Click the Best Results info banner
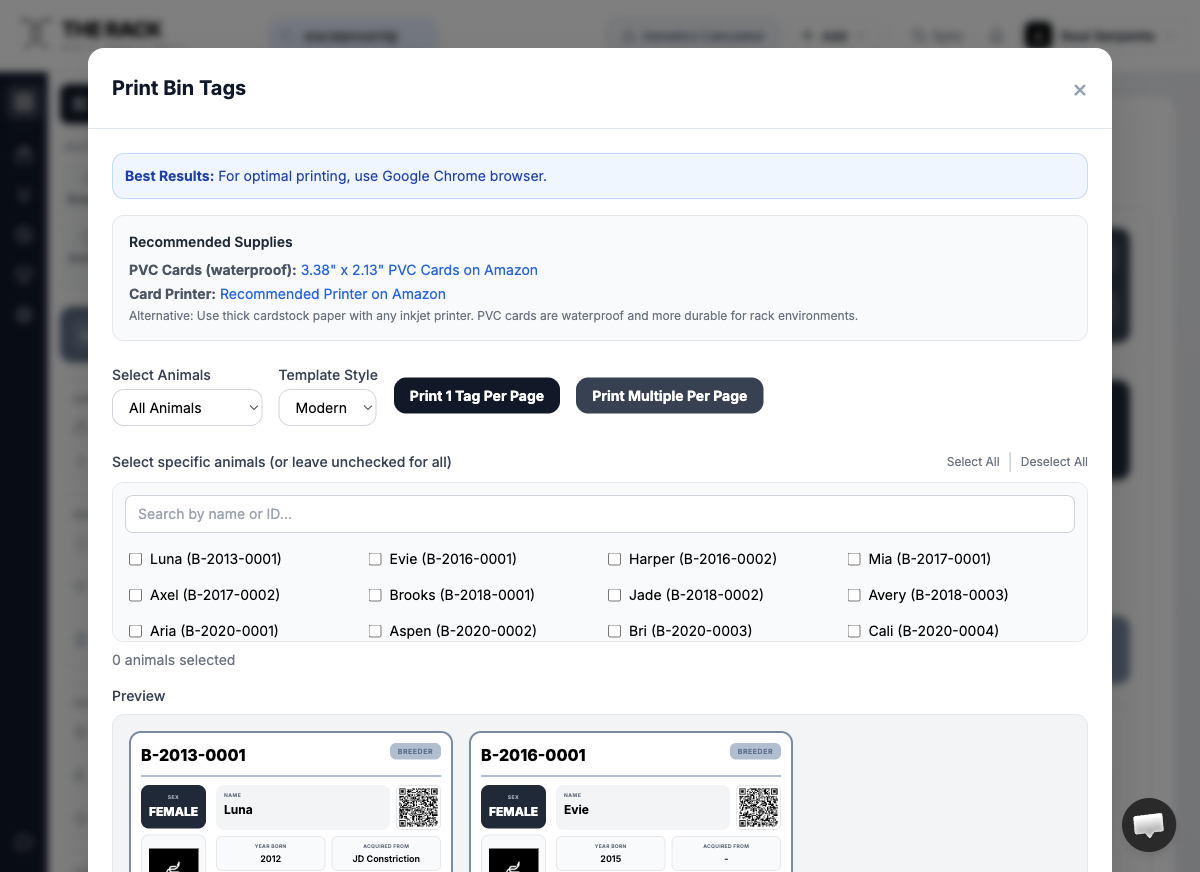The image size is (1200, 872). 600,176
